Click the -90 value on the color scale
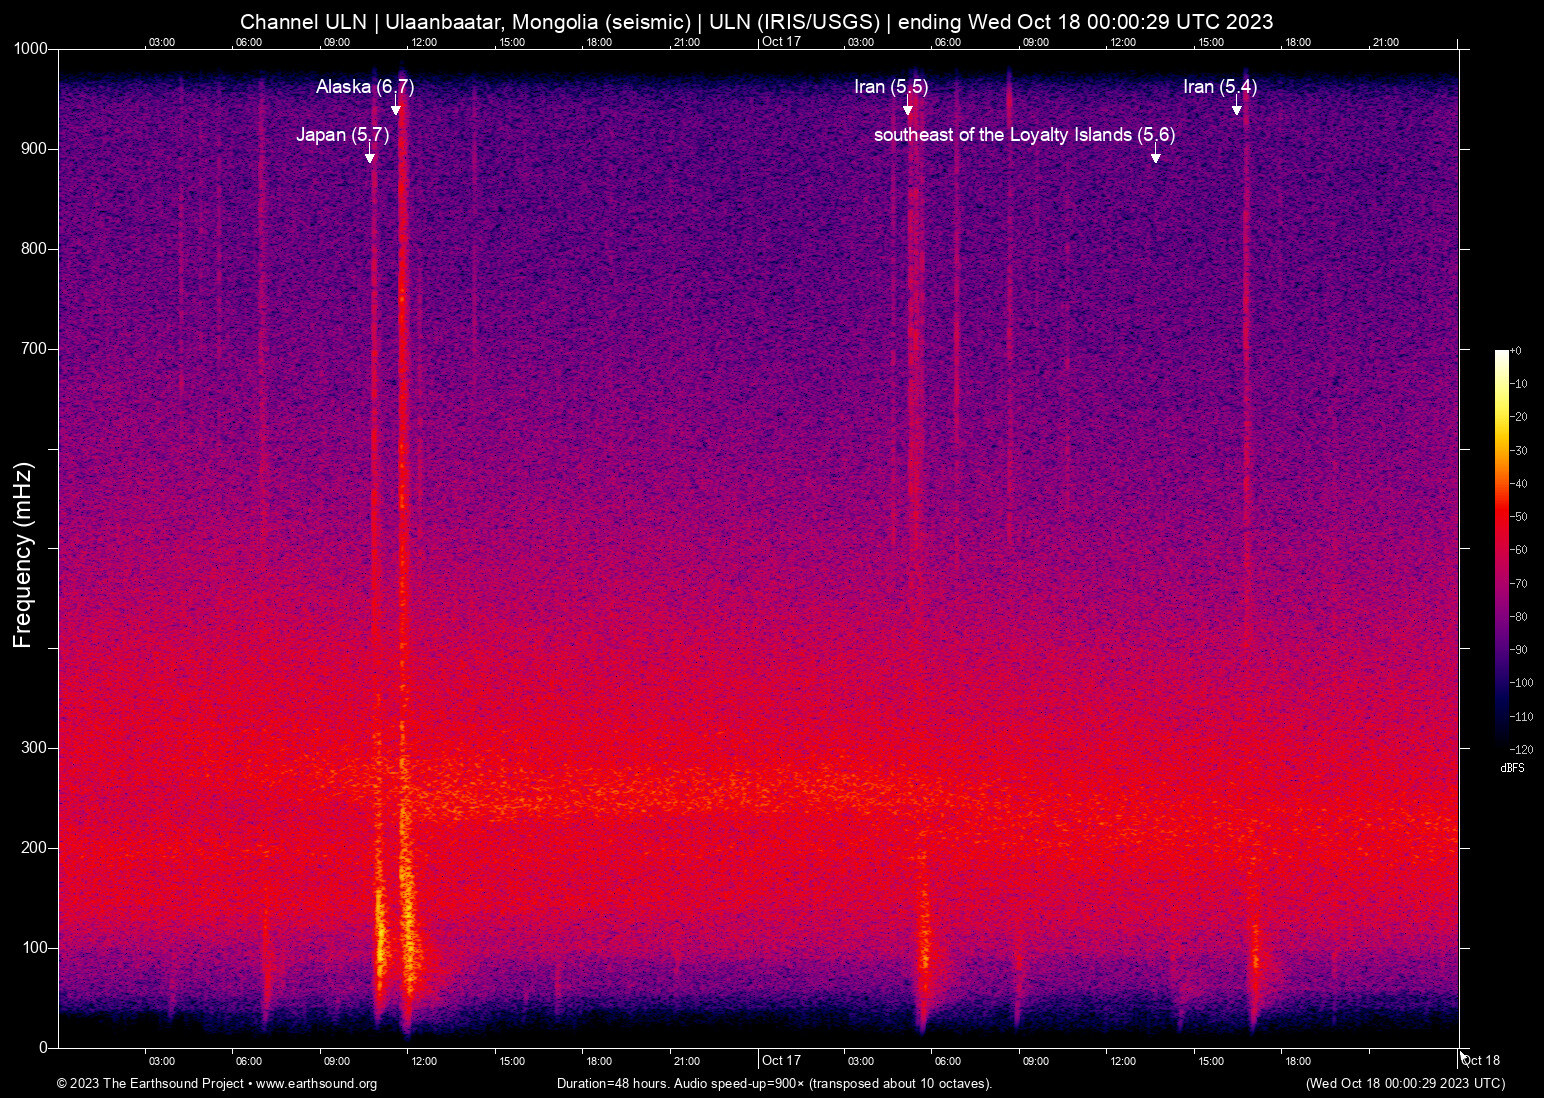The height and width of the screenshot is (1098, 1544). click(1518, 650)
